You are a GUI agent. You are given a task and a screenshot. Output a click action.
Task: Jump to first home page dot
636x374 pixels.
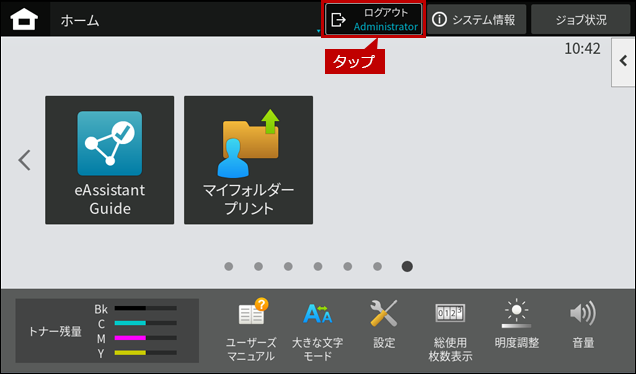(229, 267)
